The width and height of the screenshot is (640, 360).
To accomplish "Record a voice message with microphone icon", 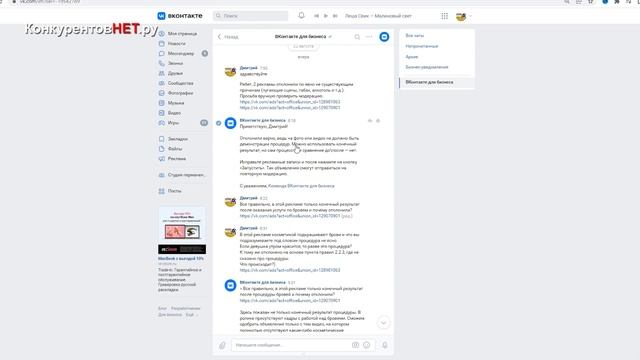I will pyautogui.click(x=384, y=345).
